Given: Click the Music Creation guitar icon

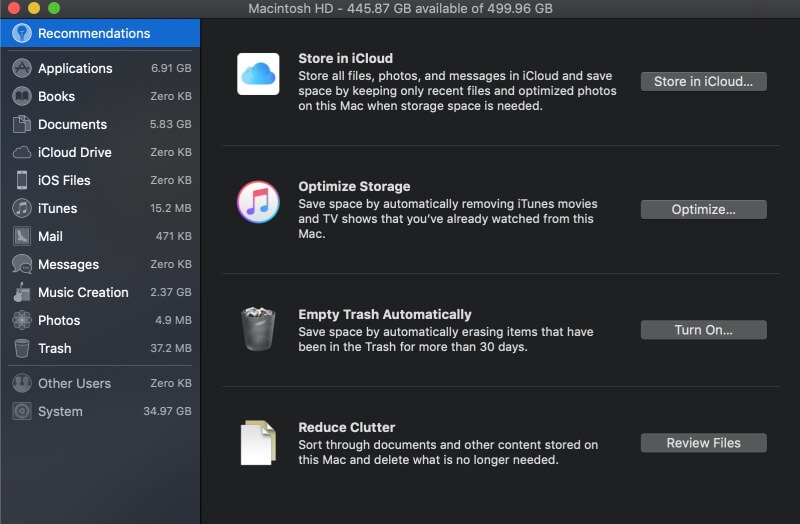Looking at the screenshot, I should [21, 292].
